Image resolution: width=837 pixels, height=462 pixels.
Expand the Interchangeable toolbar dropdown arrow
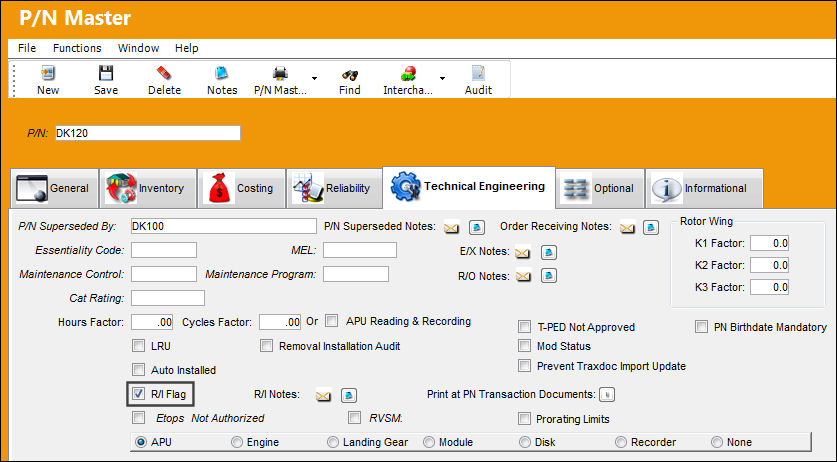[443, 79]
